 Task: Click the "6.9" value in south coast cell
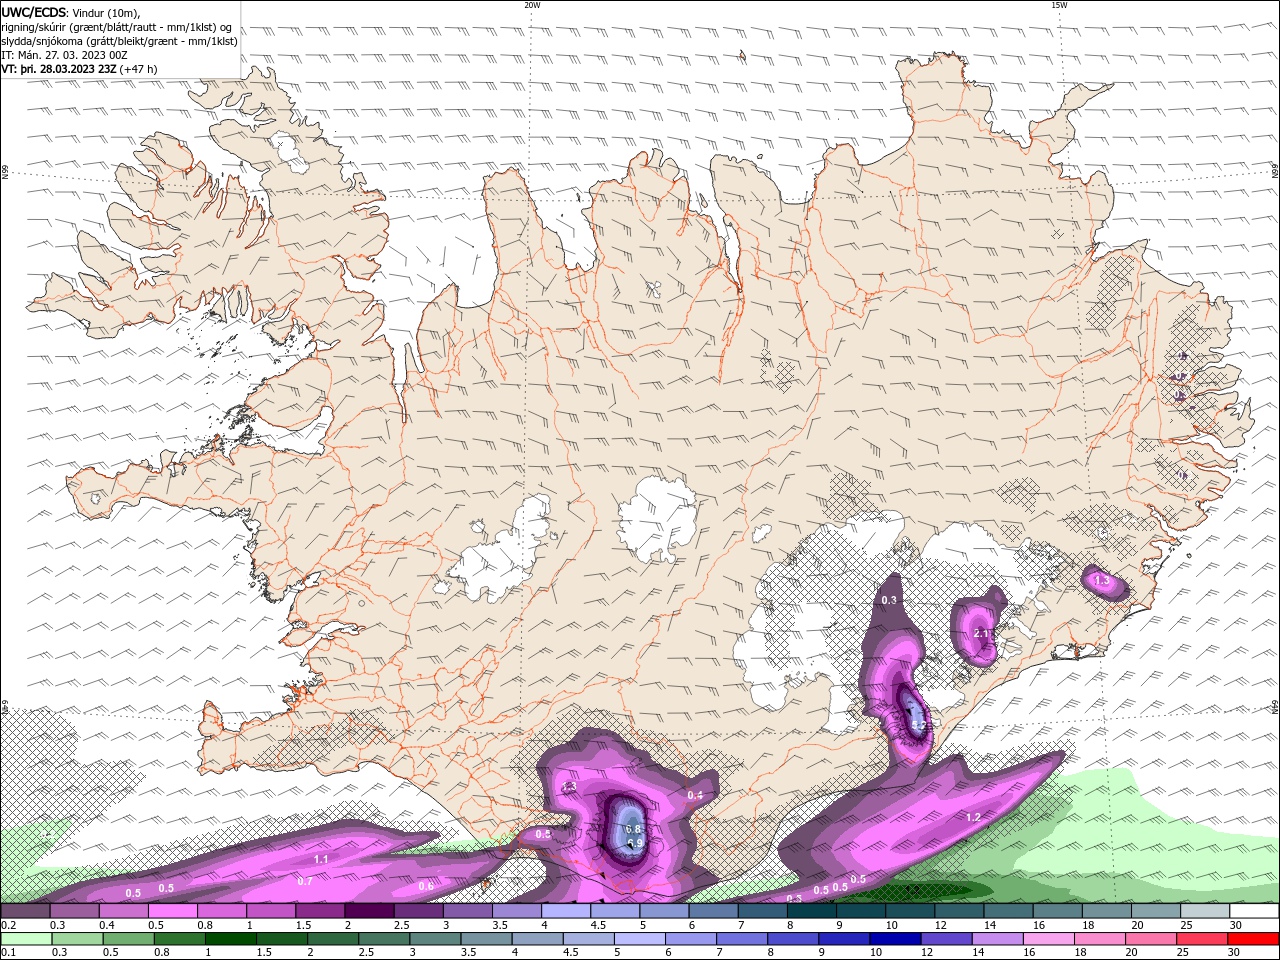[635, 844]
